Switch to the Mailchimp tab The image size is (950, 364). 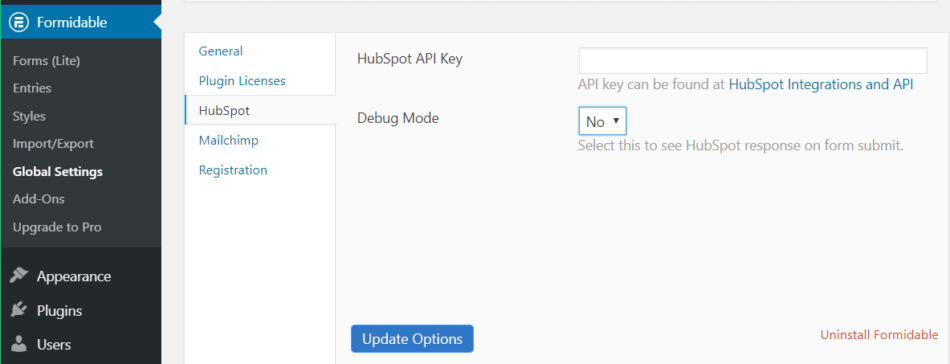228,141
